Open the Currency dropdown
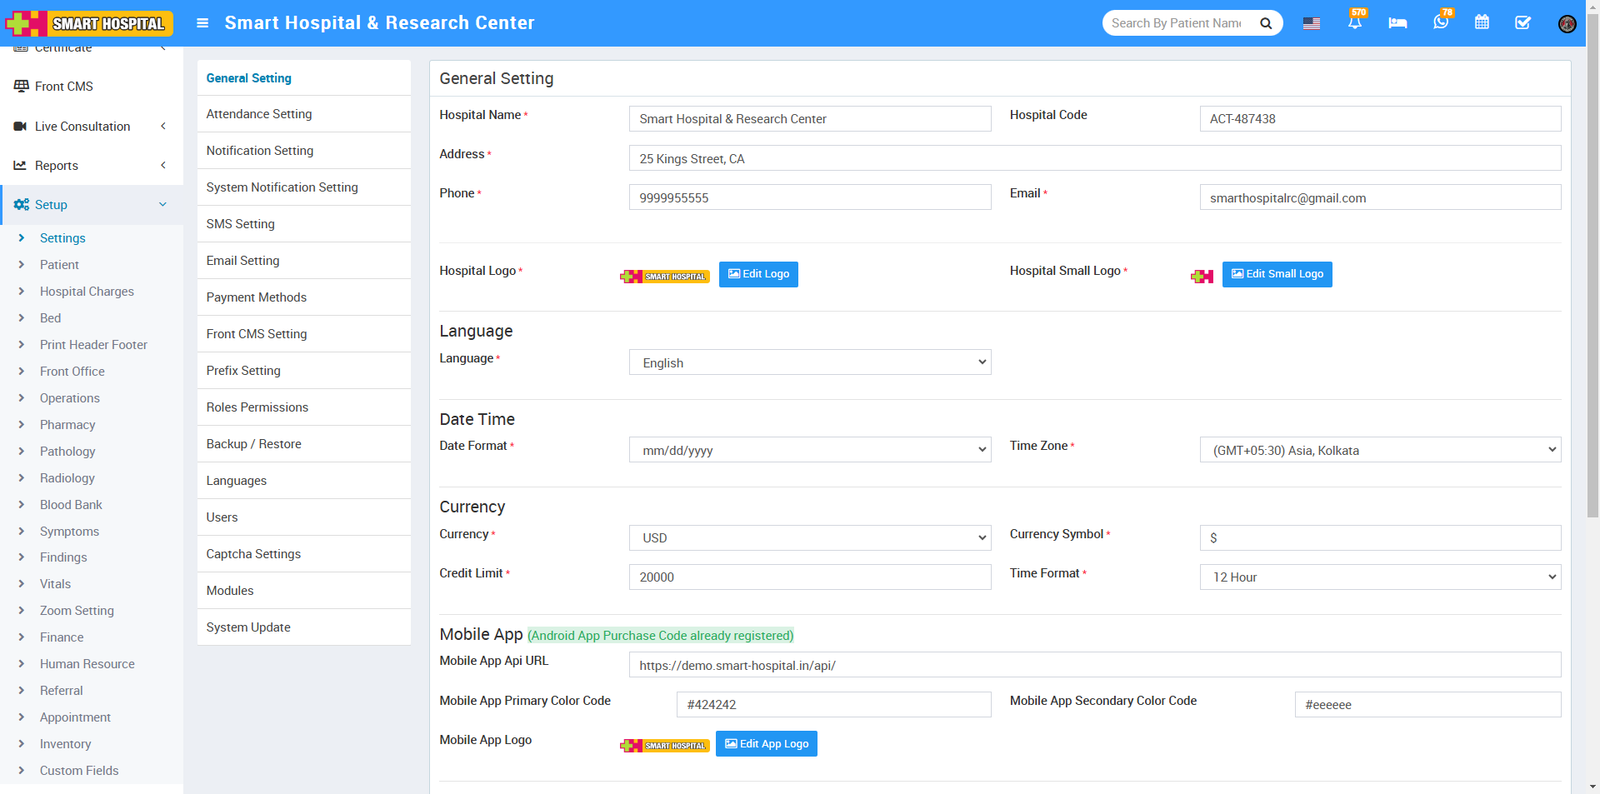 [809, 538]
